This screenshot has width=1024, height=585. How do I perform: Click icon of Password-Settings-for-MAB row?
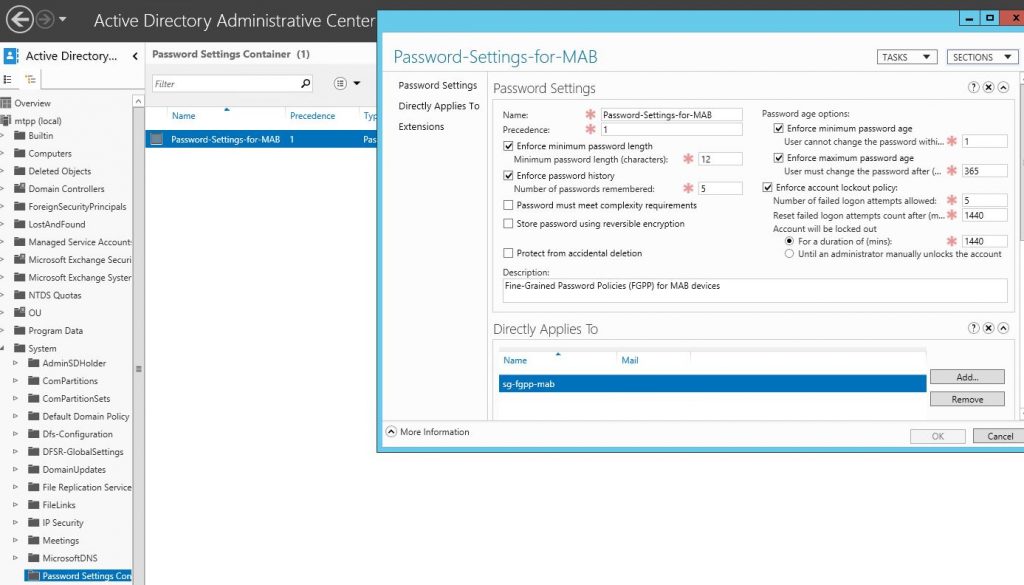156,139
